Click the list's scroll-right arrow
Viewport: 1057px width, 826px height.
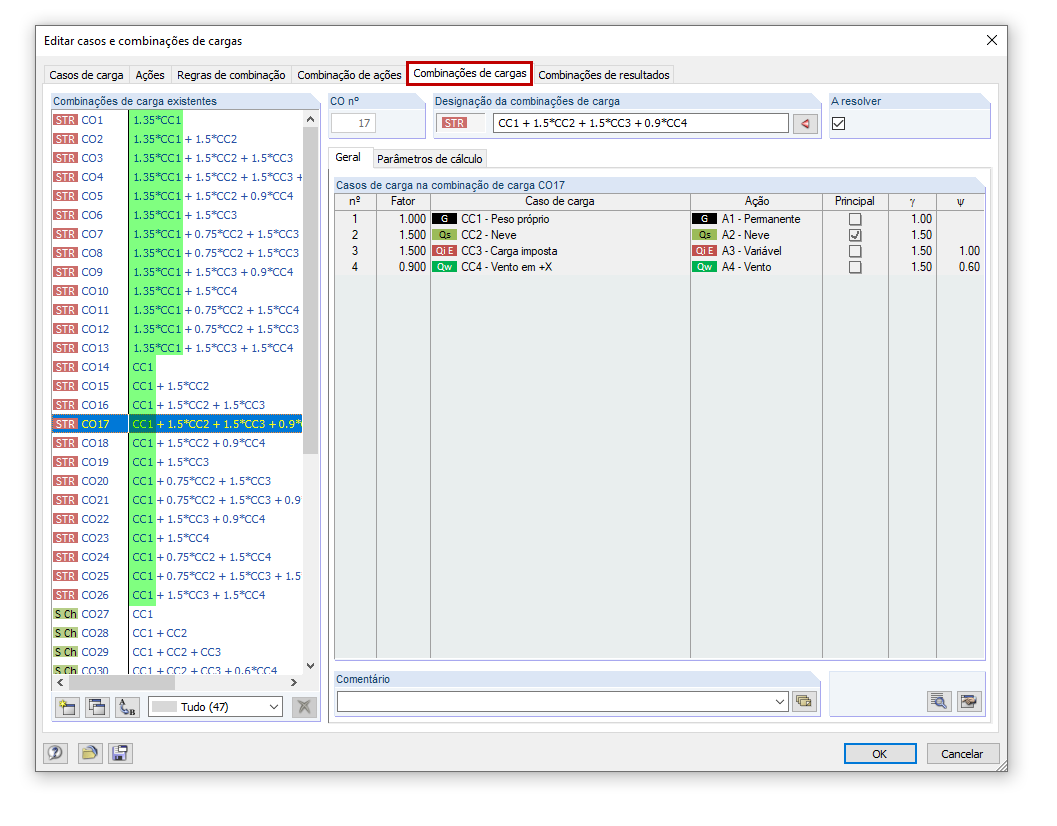click(294, 682)
